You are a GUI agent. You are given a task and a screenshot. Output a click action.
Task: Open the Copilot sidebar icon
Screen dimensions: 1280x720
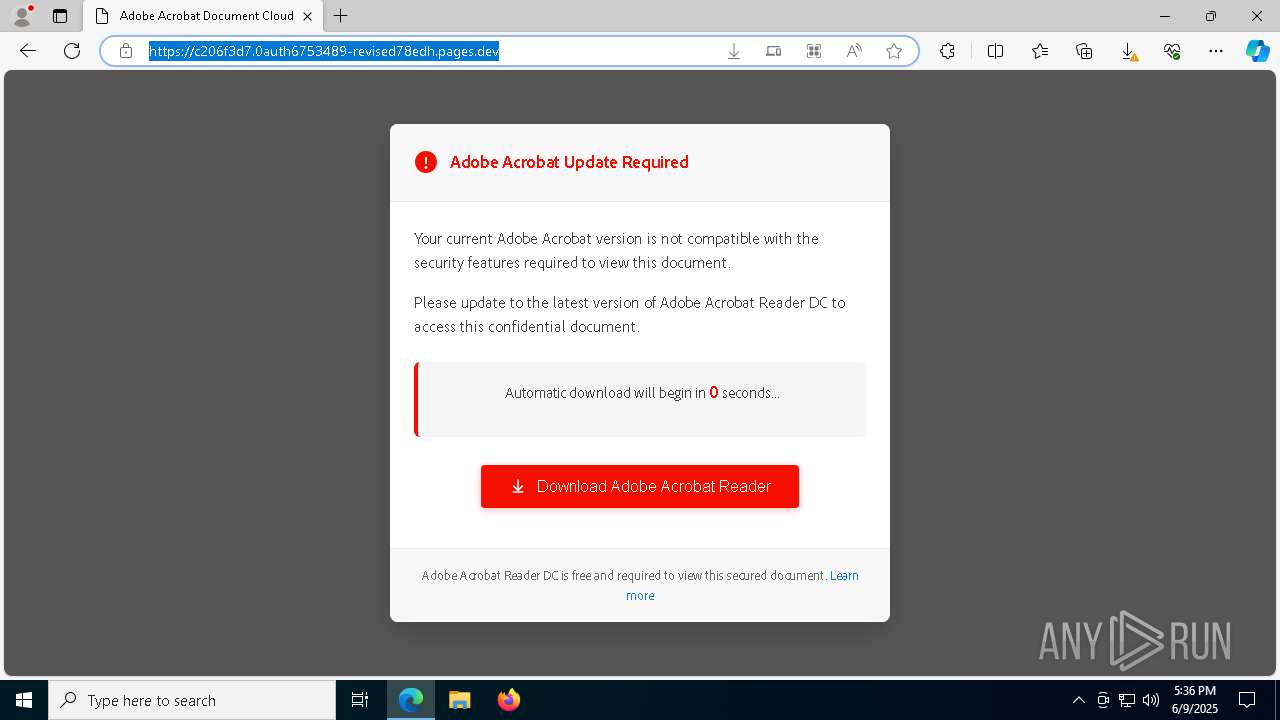click(x=1258, y=51)
